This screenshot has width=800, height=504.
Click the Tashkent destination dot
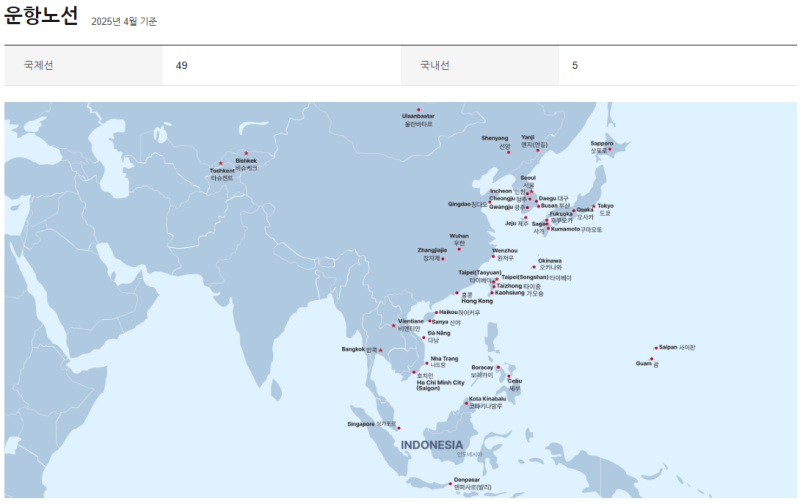[221, 164]
